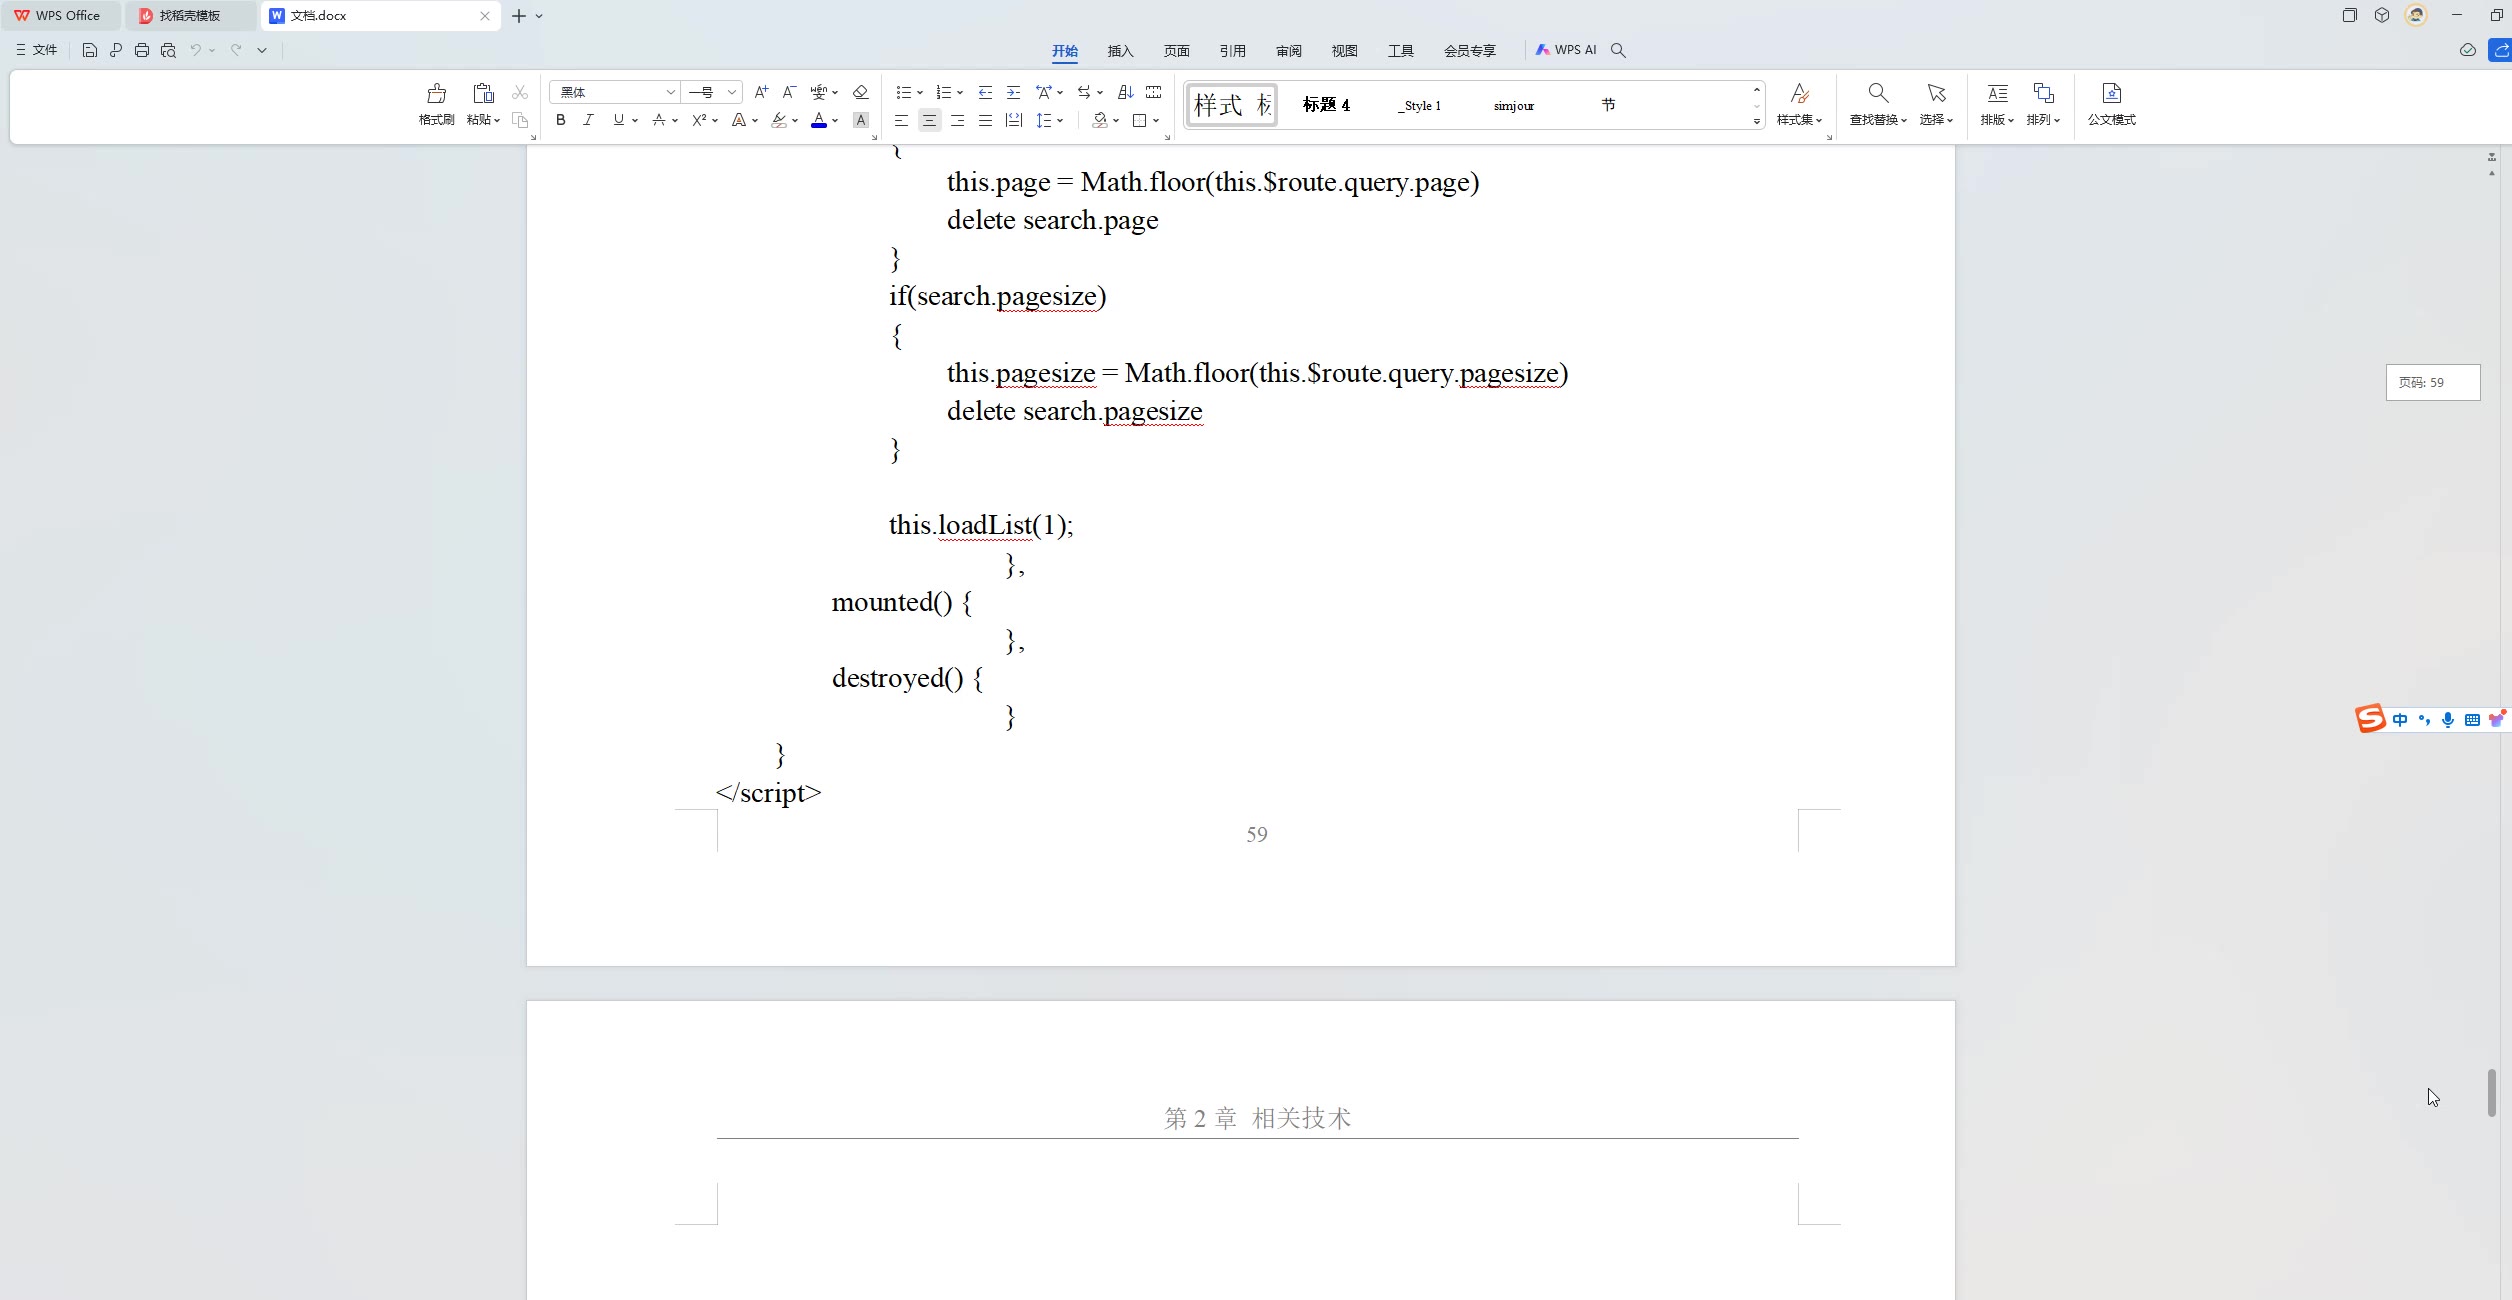
Task: Click the Print icon in quick toolbar
Action: coord(142,50)
